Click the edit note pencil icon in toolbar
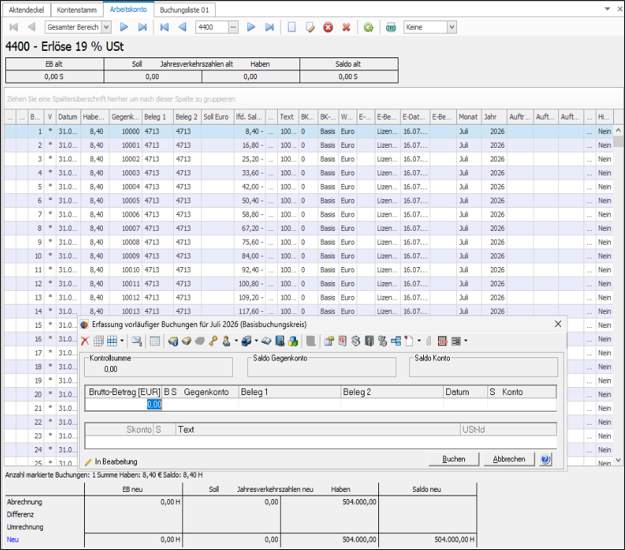625x550 pixels. [310, 27]
